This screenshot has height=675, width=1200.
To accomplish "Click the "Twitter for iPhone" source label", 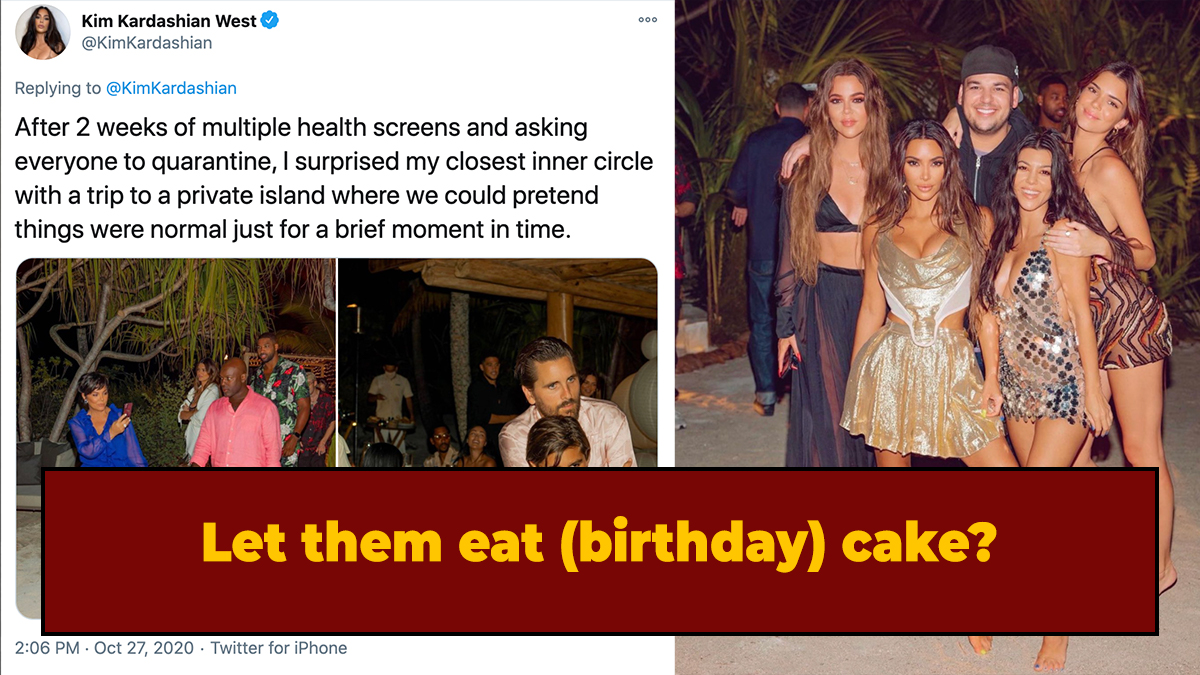I will click(279, 648).
